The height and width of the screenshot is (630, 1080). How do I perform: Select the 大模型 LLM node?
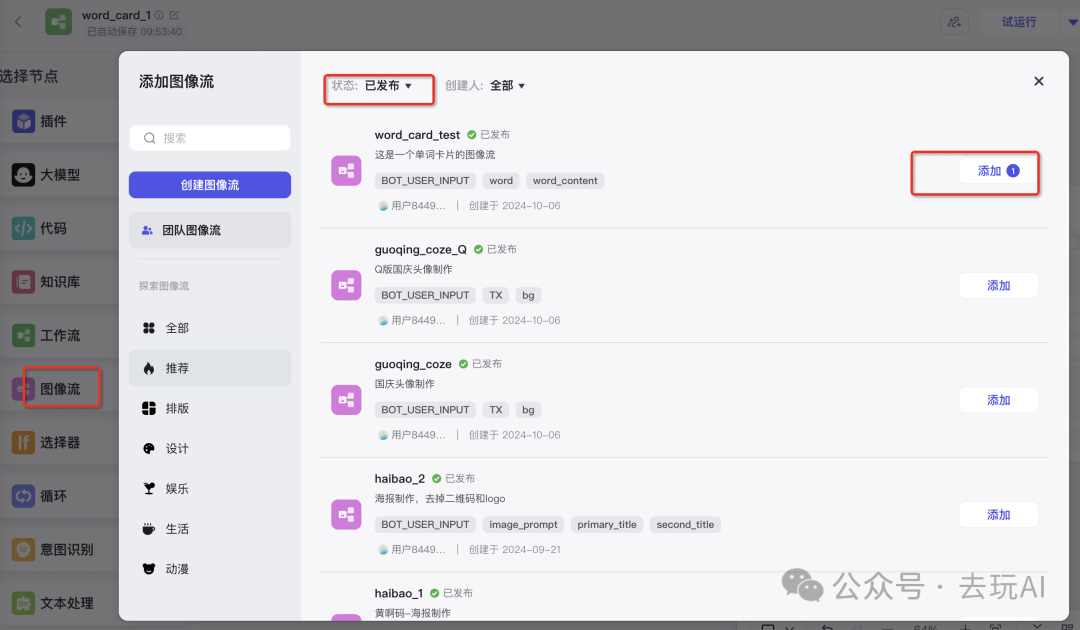59,175
